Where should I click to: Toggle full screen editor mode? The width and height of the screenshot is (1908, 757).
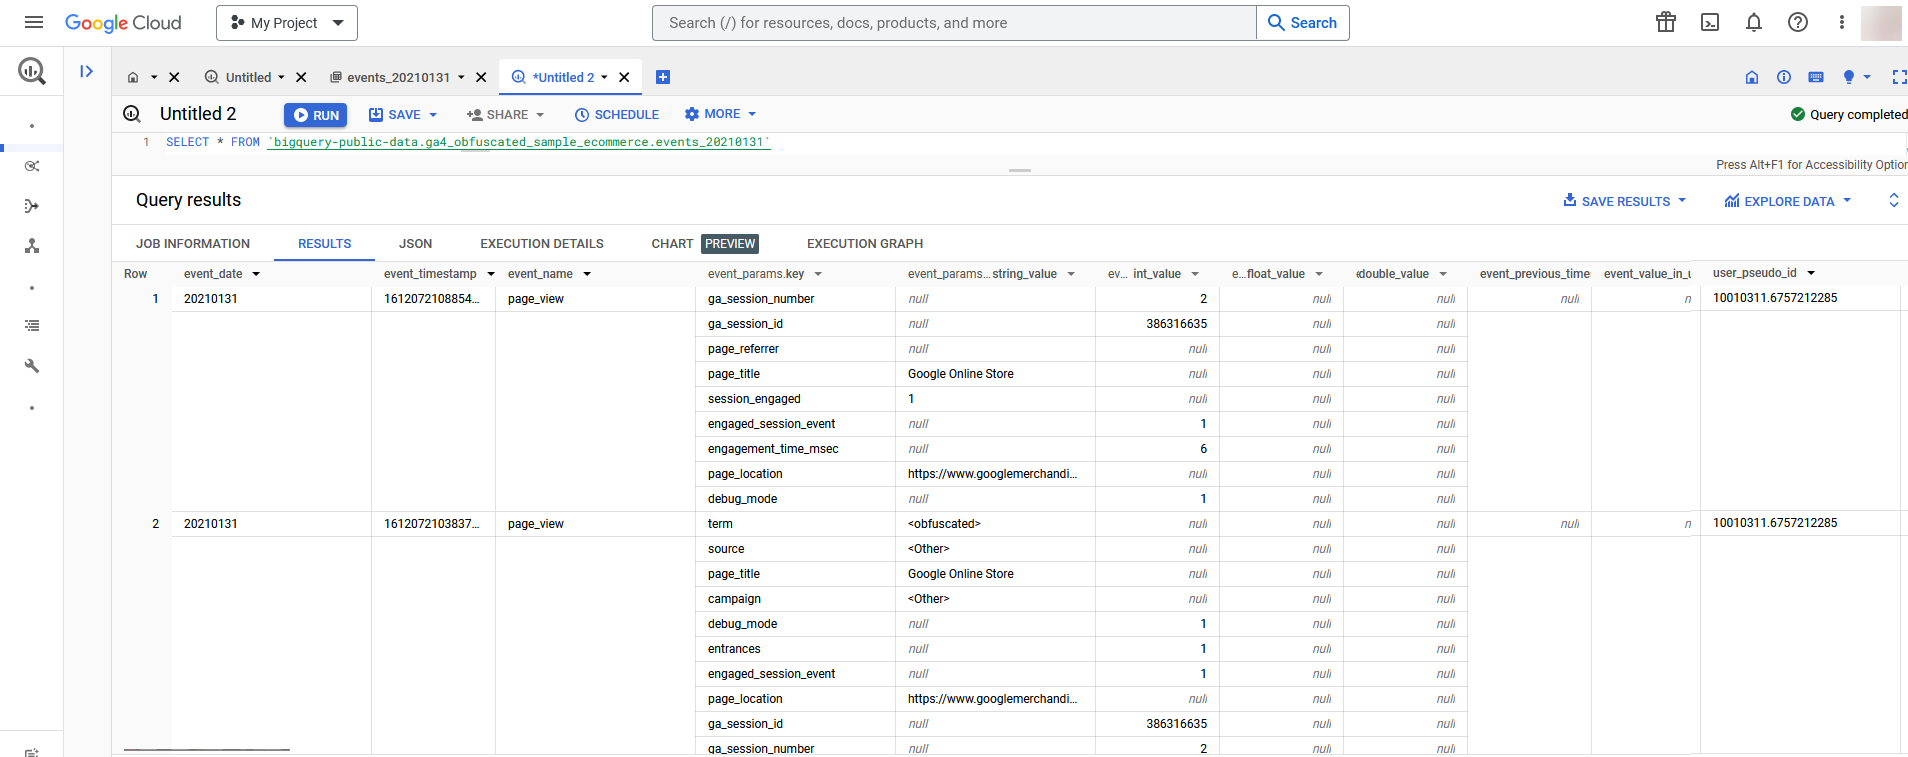(1898, 77)
